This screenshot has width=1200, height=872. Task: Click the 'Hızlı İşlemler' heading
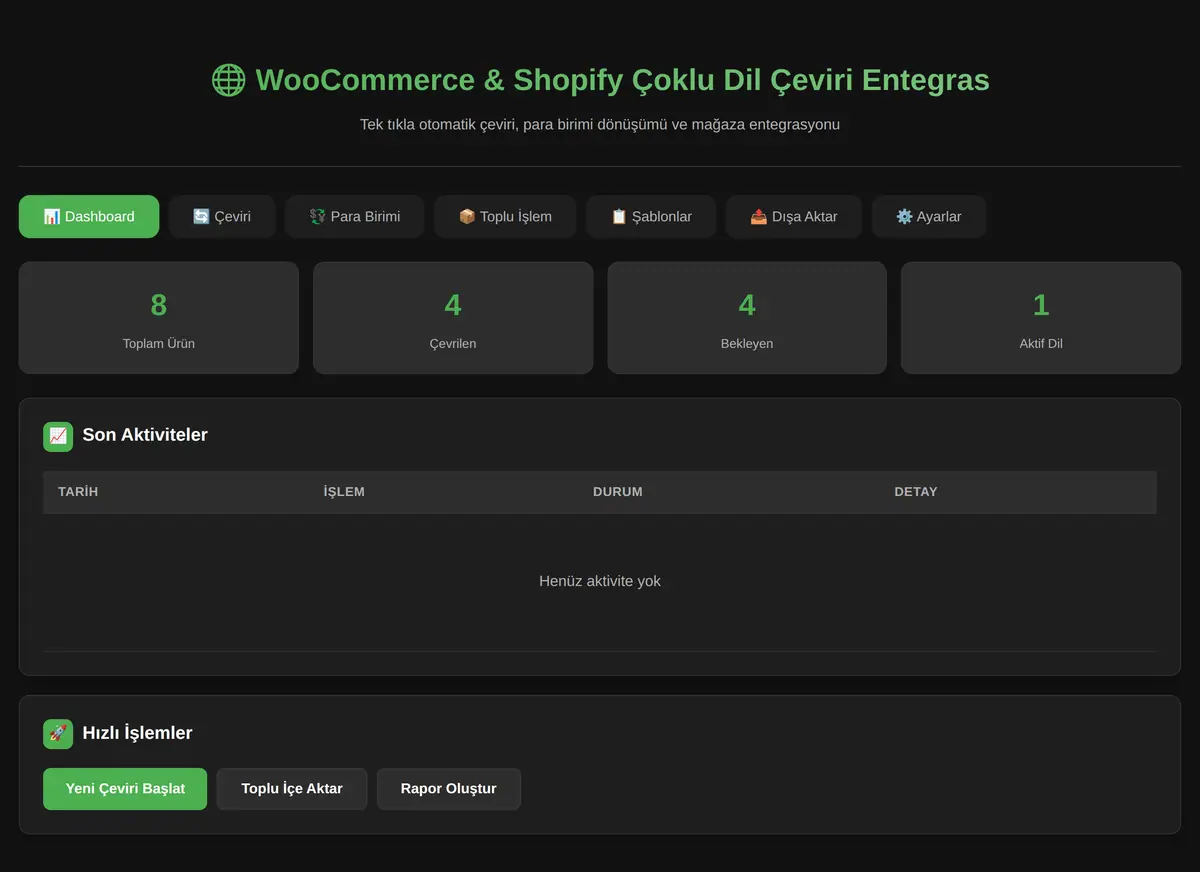point(137,733)
